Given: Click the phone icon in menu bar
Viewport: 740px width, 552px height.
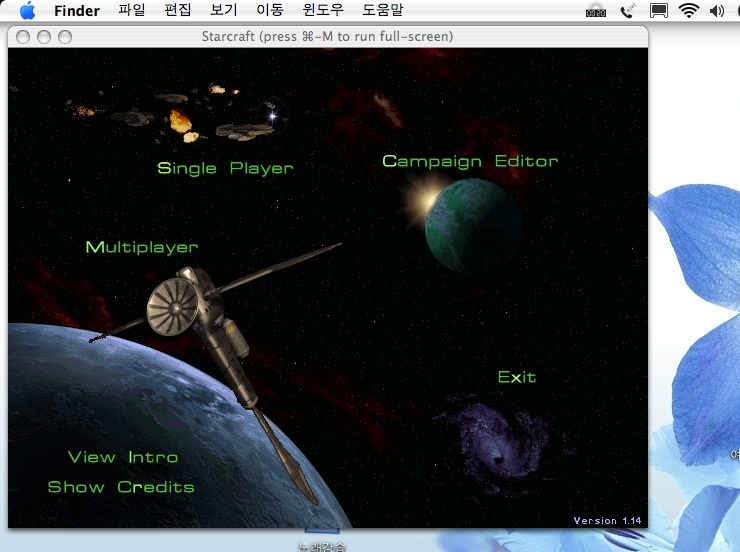Looking at the screenshot, I should [627, 10].
